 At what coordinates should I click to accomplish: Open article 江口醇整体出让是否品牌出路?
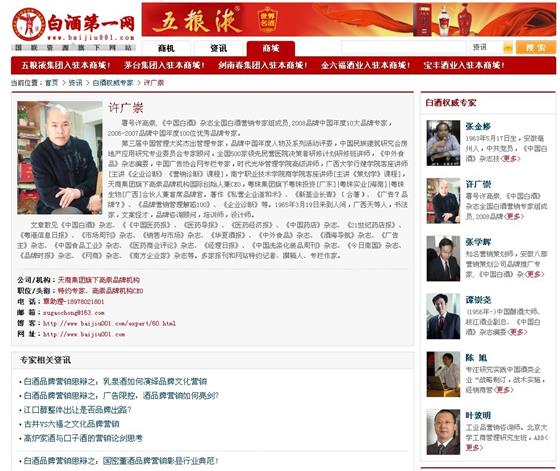click(78, 410)
